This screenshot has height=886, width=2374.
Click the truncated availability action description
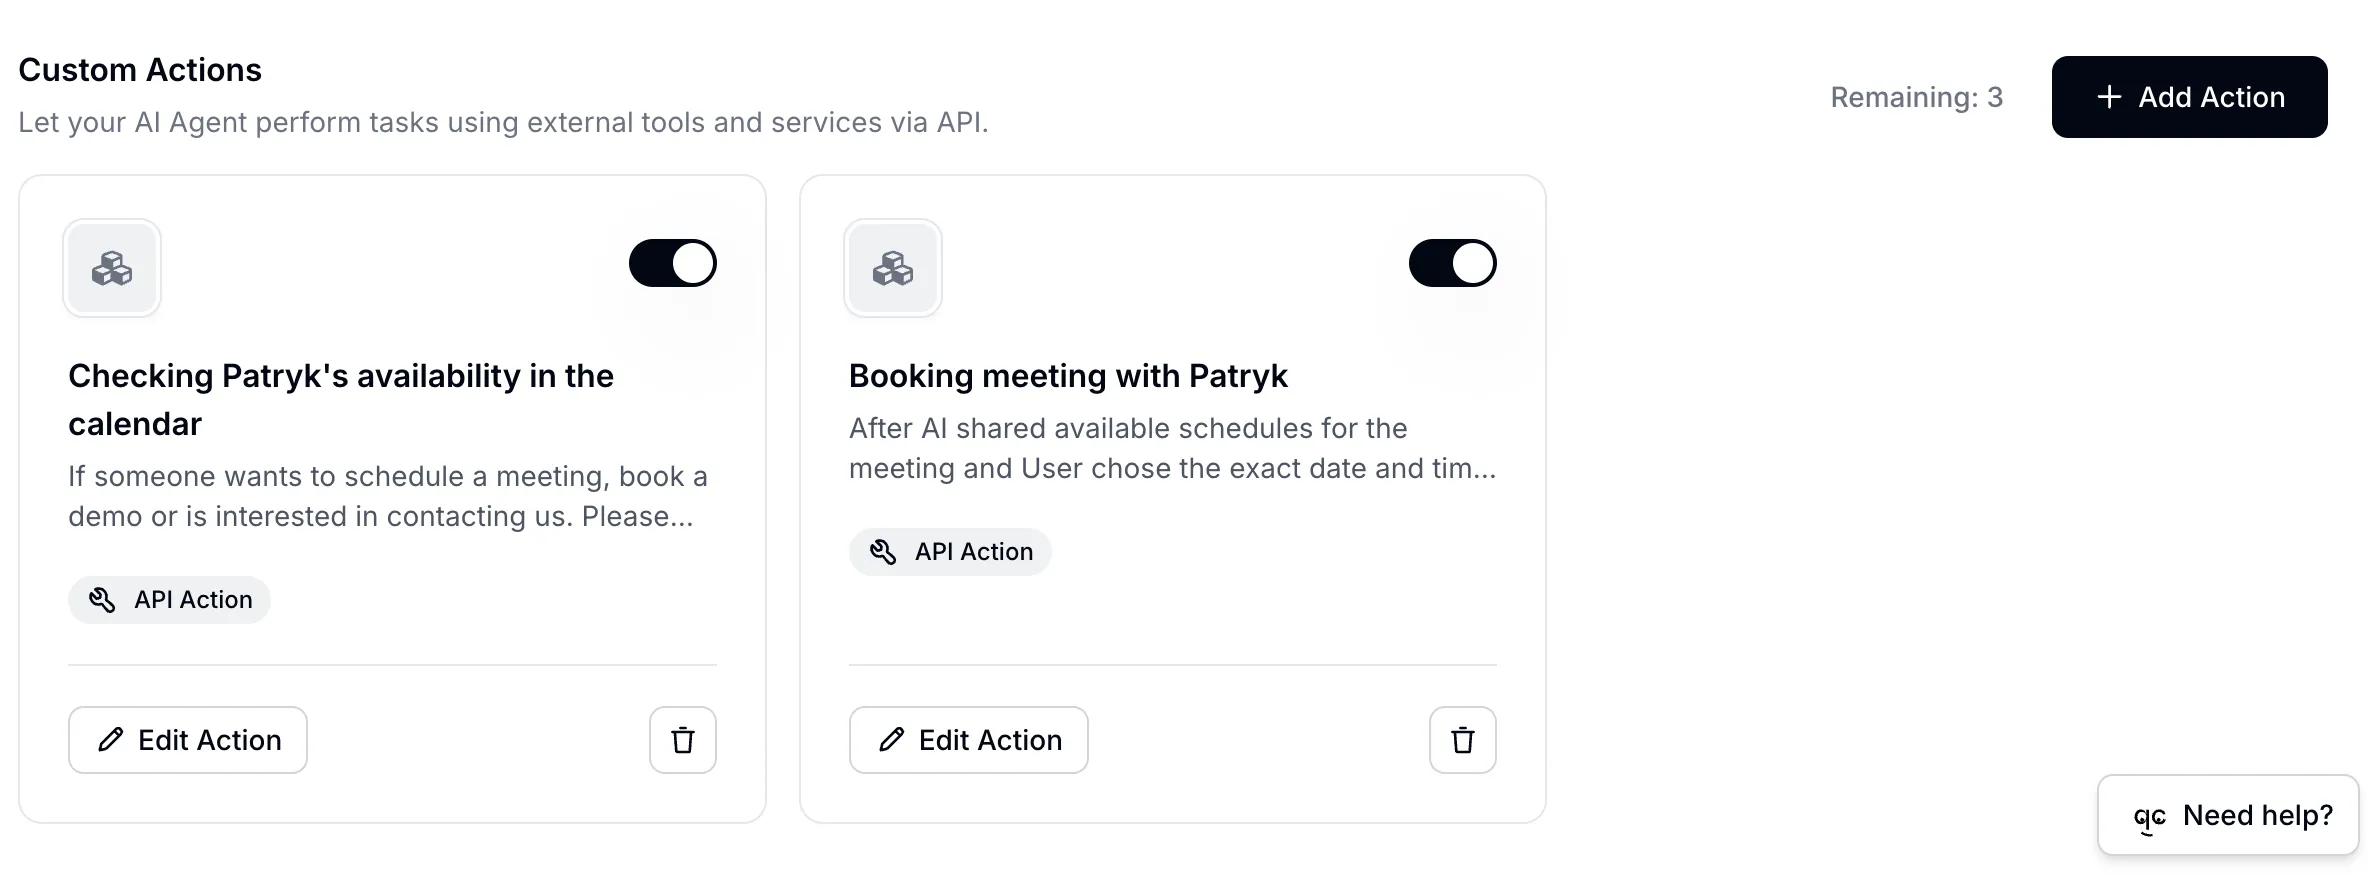pos(387,496)
